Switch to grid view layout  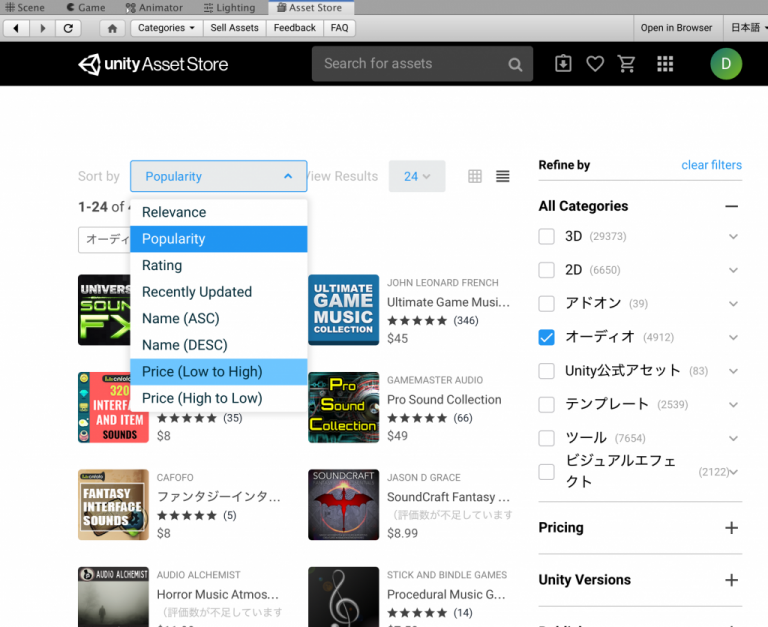click(x=475, y=176)
